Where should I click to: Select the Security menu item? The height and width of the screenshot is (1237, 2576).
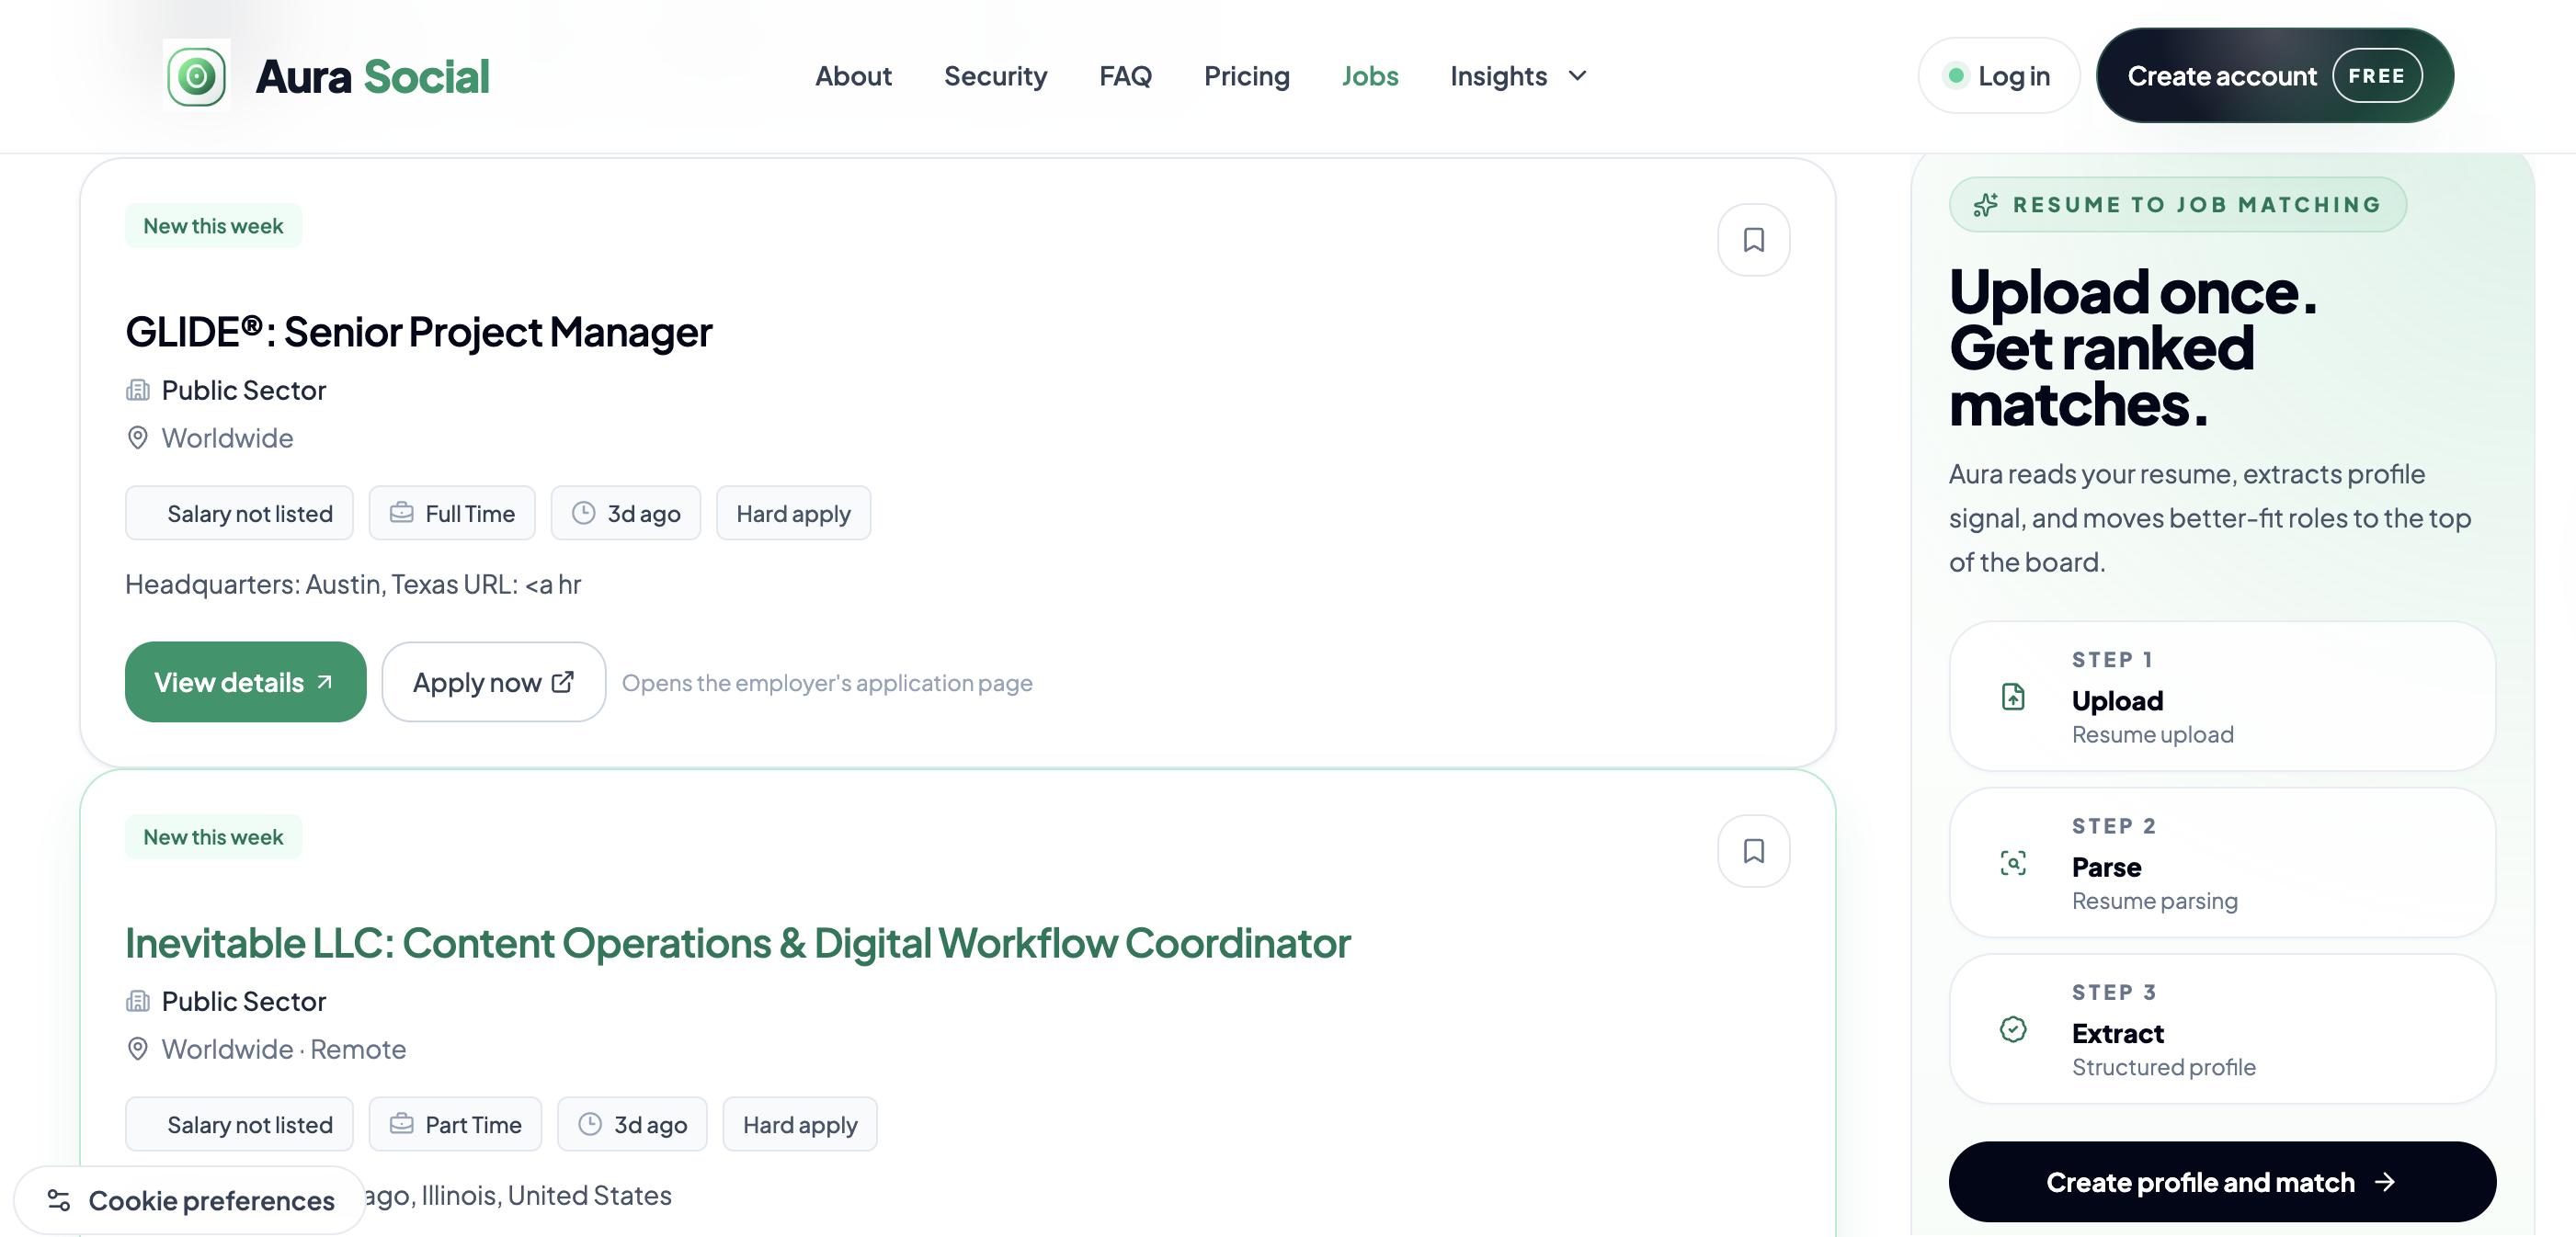(995, 75)
